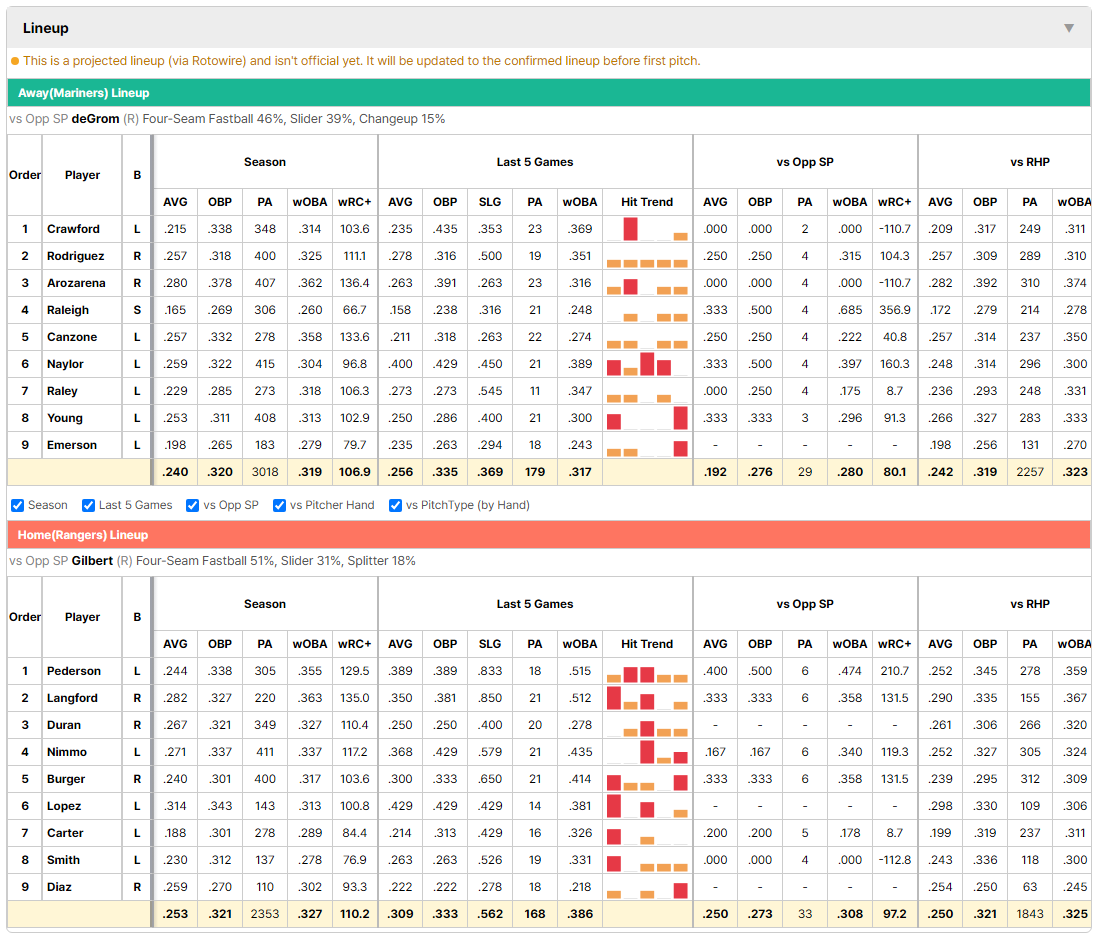
Task: Uncheck the Season checkbox
Action: point(18,505)
